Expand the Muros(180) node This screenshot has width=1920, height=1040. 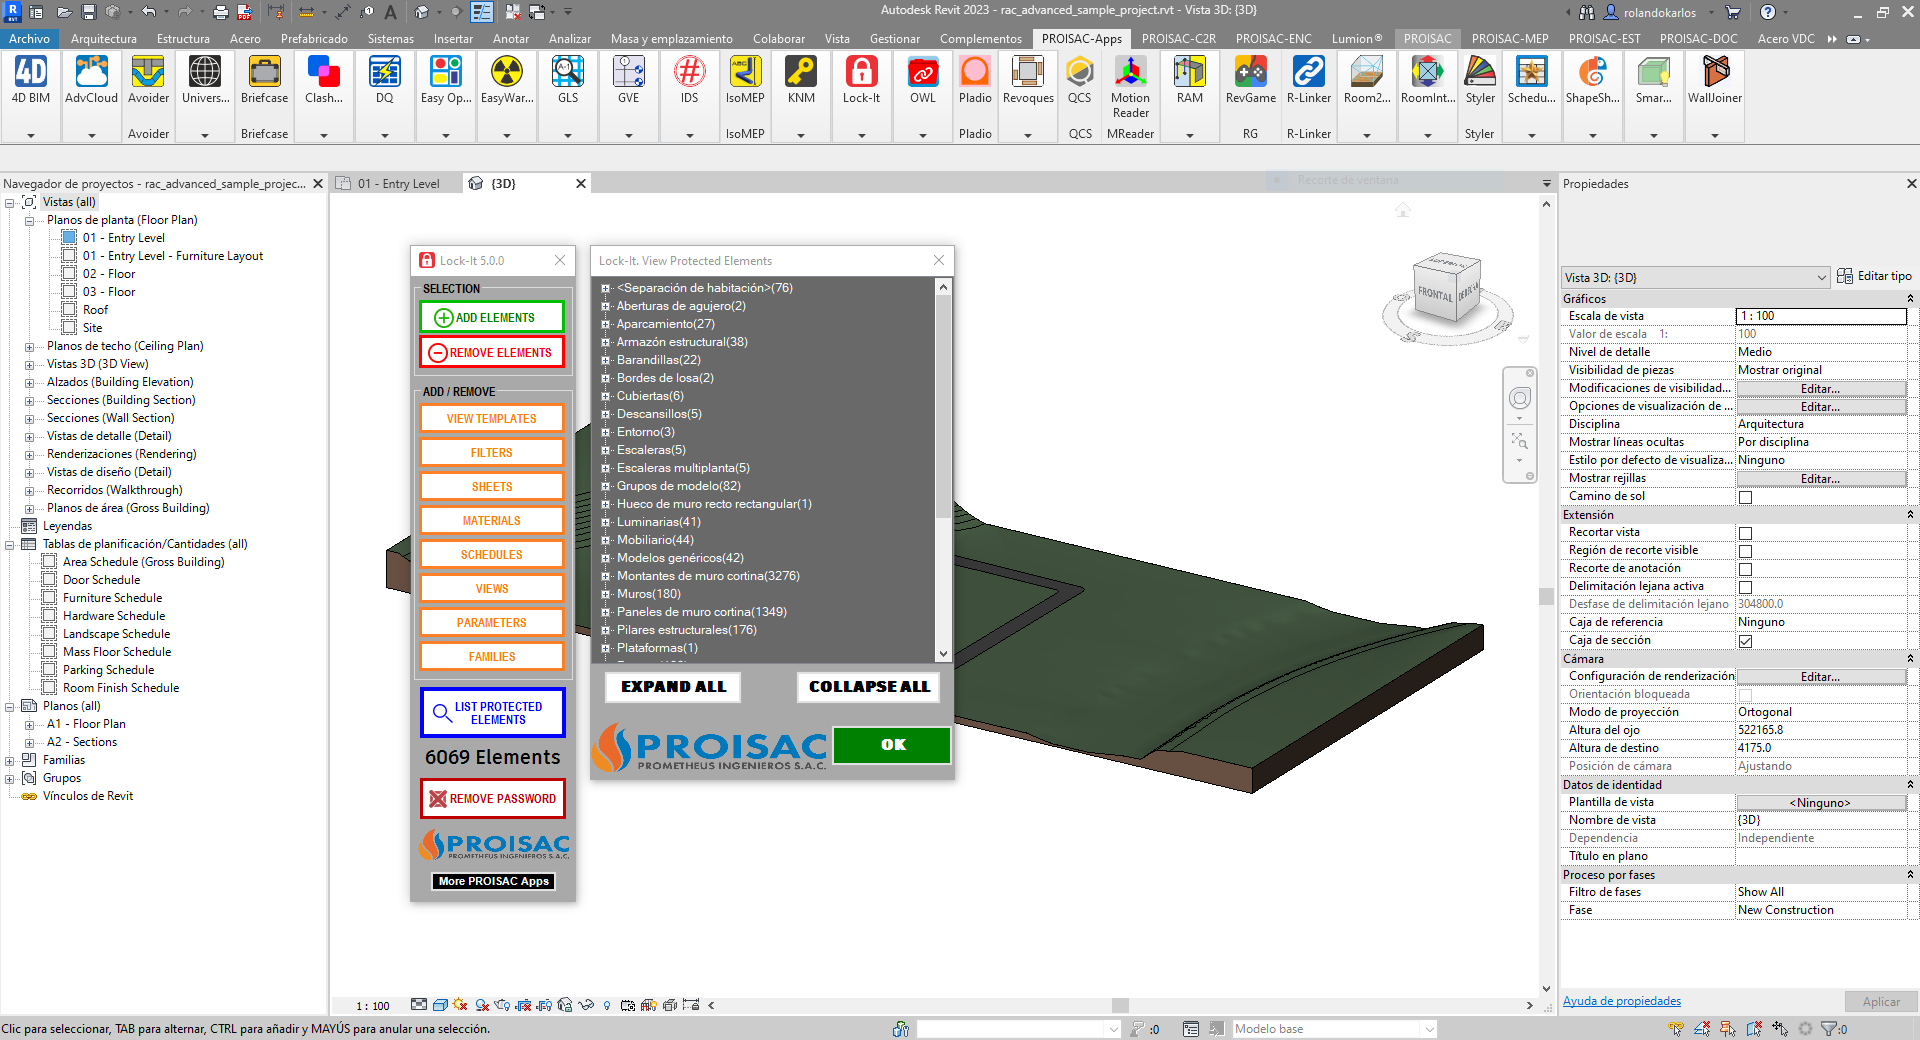pos(605,594)
